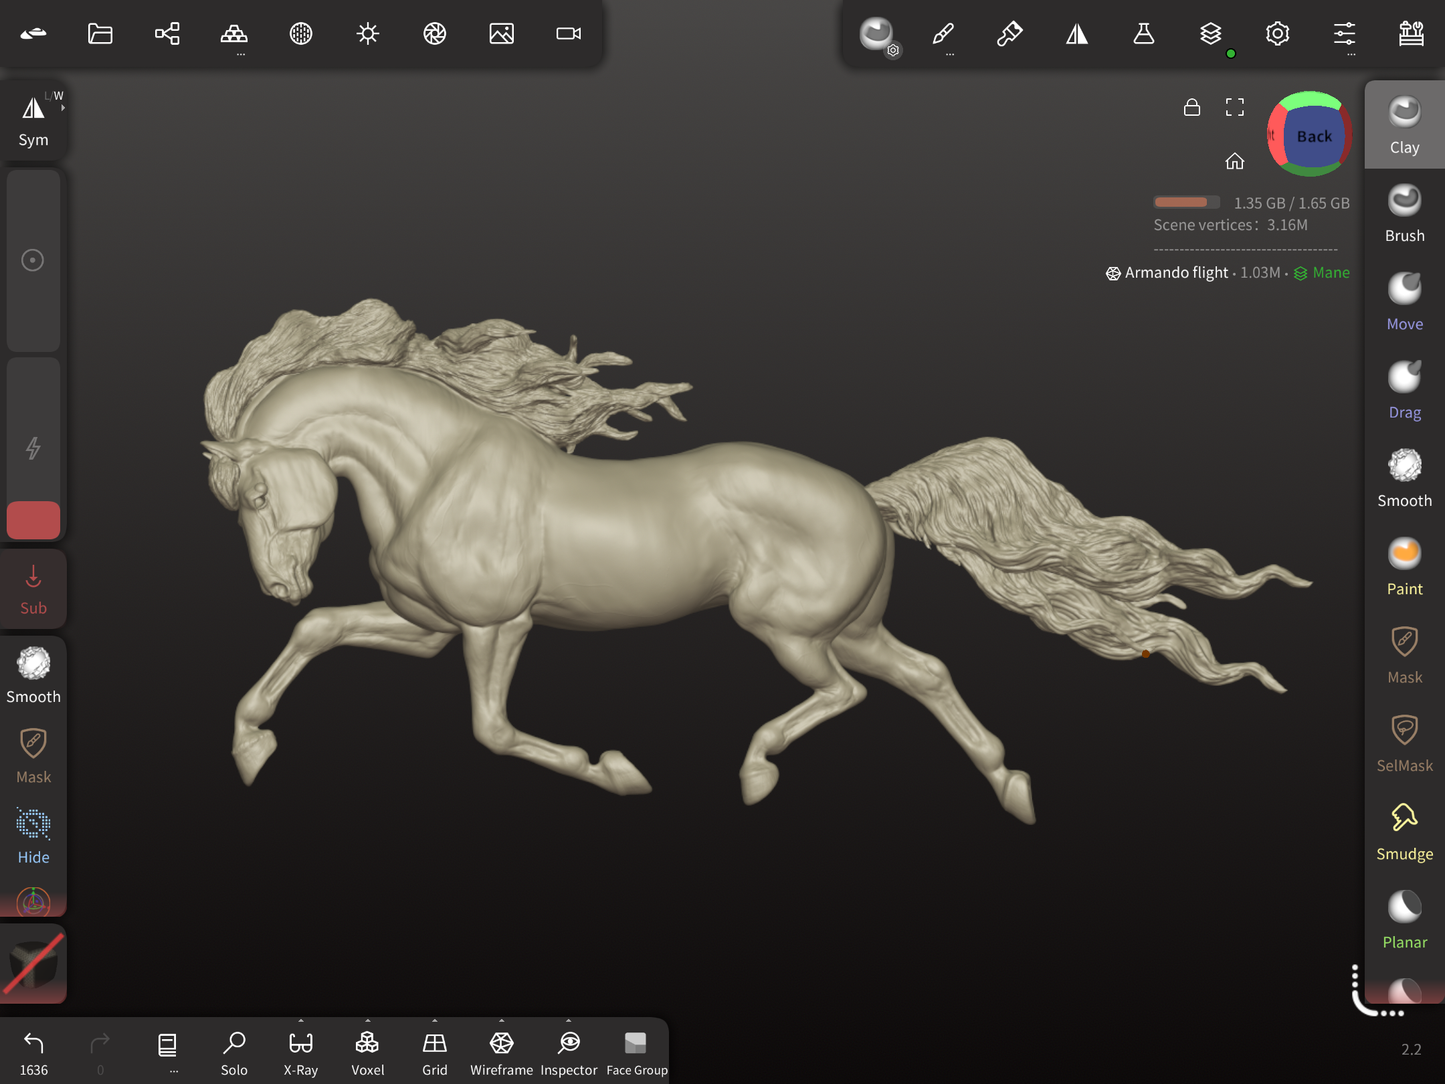Pick the Planar tool
Screen dimensions: 1445x1084
point(1404,919)
